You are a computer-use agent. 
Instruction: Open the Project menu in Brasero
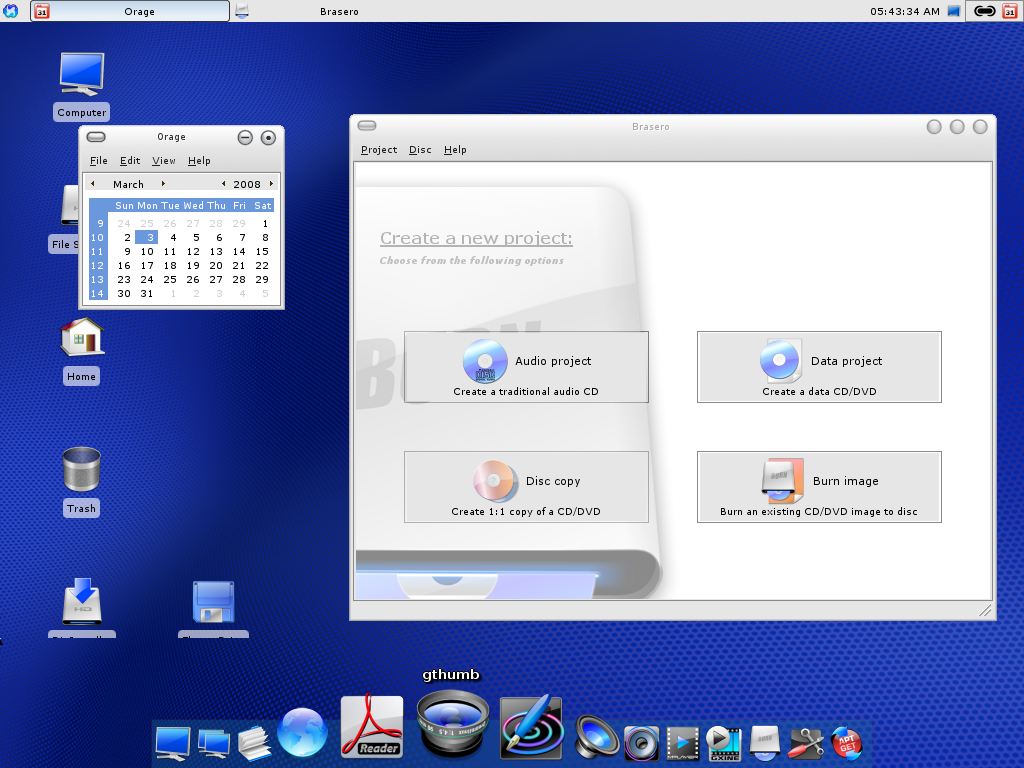[379, 150]
